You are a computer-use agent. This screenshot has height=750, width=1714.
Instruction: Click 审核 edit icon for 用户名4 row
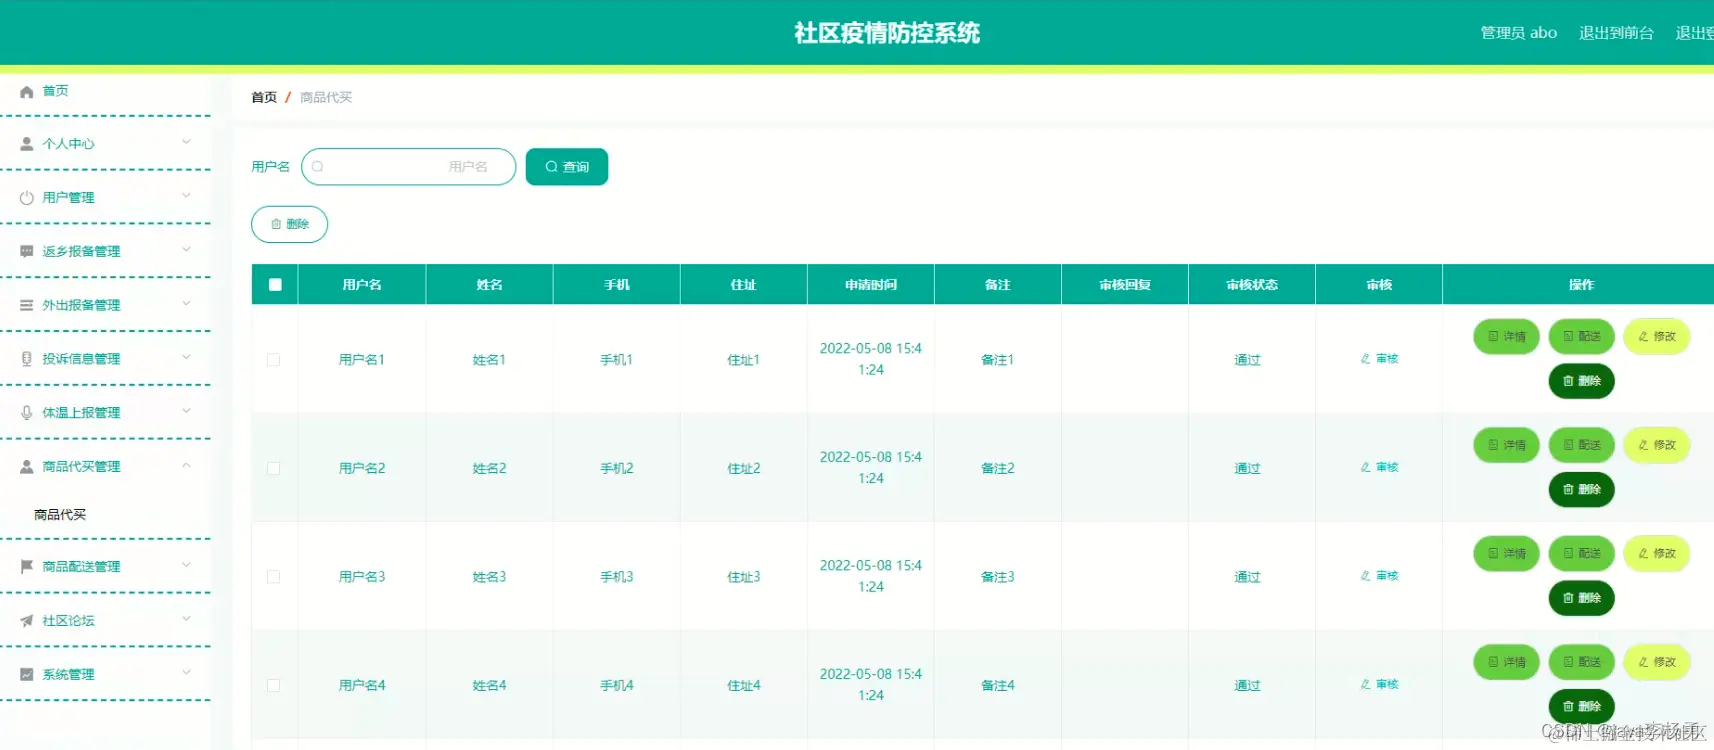[x=1365, y=685]
